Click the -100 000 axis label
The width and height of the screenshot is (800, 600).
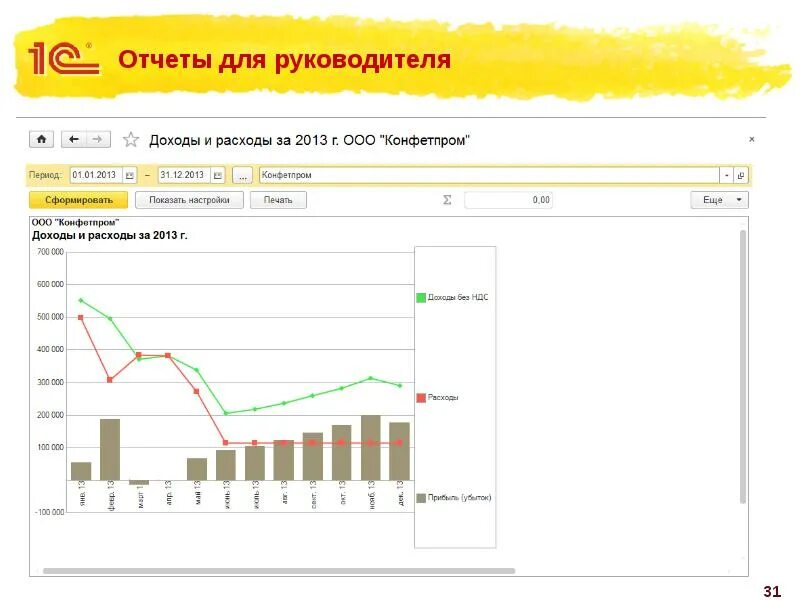(x=49, y=512)
